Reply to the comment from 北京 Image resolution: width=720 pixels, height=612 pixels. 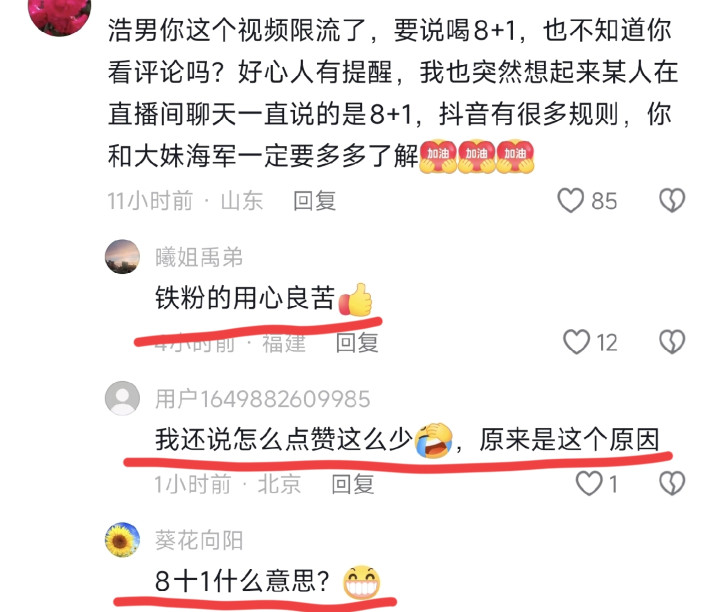(353, 484)
